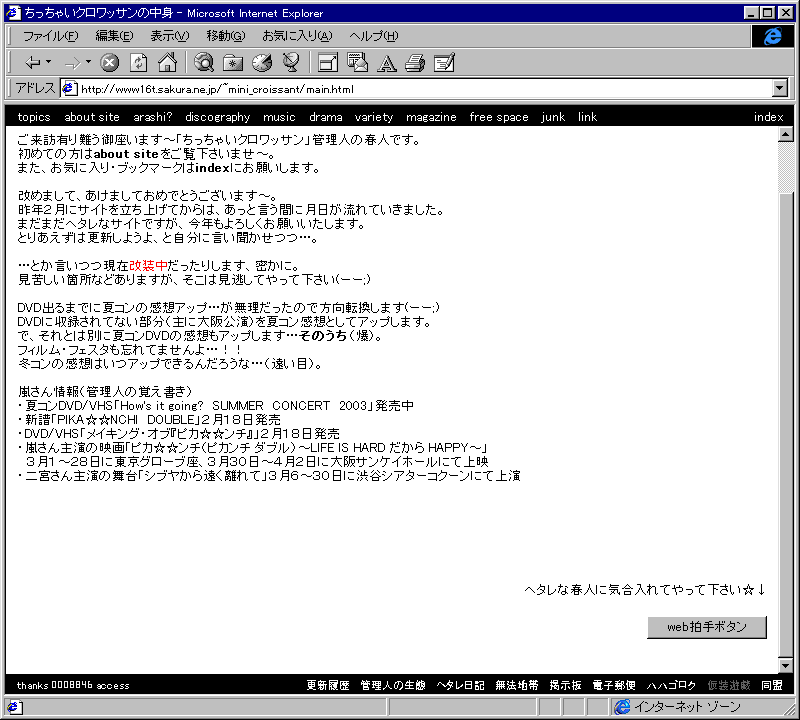Open the Favorites folder icon
This screenshot has height=720, width=800.
233,63
